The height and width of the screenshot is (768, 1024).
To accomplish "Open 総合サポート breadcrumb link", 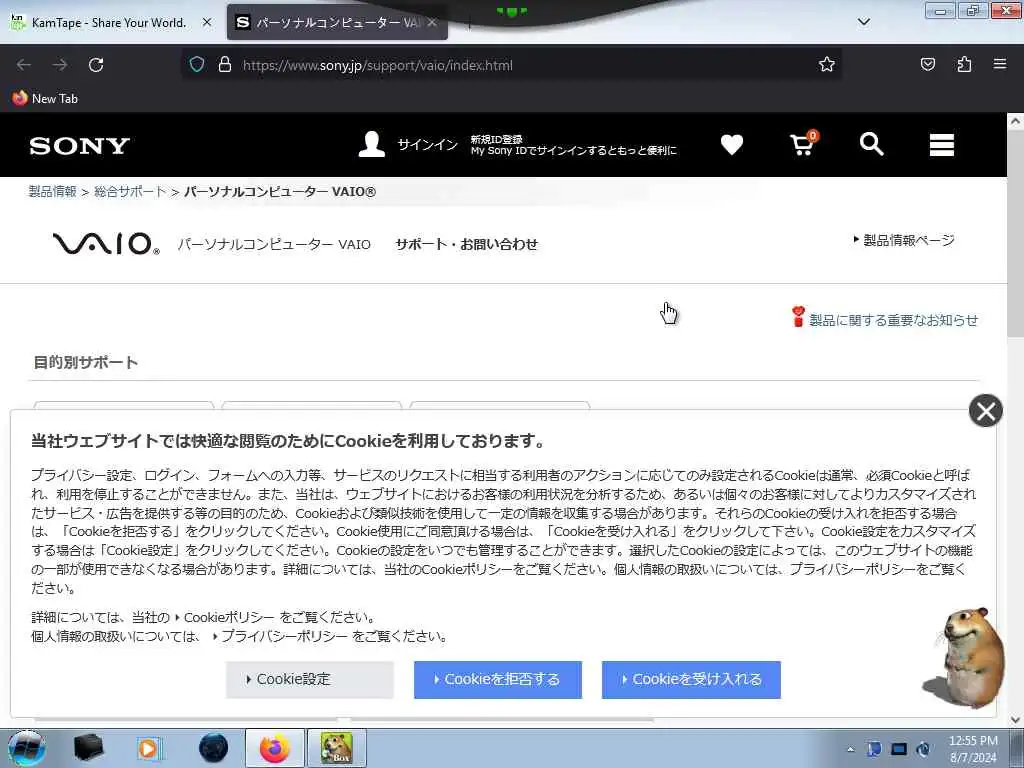I will 130,191.
